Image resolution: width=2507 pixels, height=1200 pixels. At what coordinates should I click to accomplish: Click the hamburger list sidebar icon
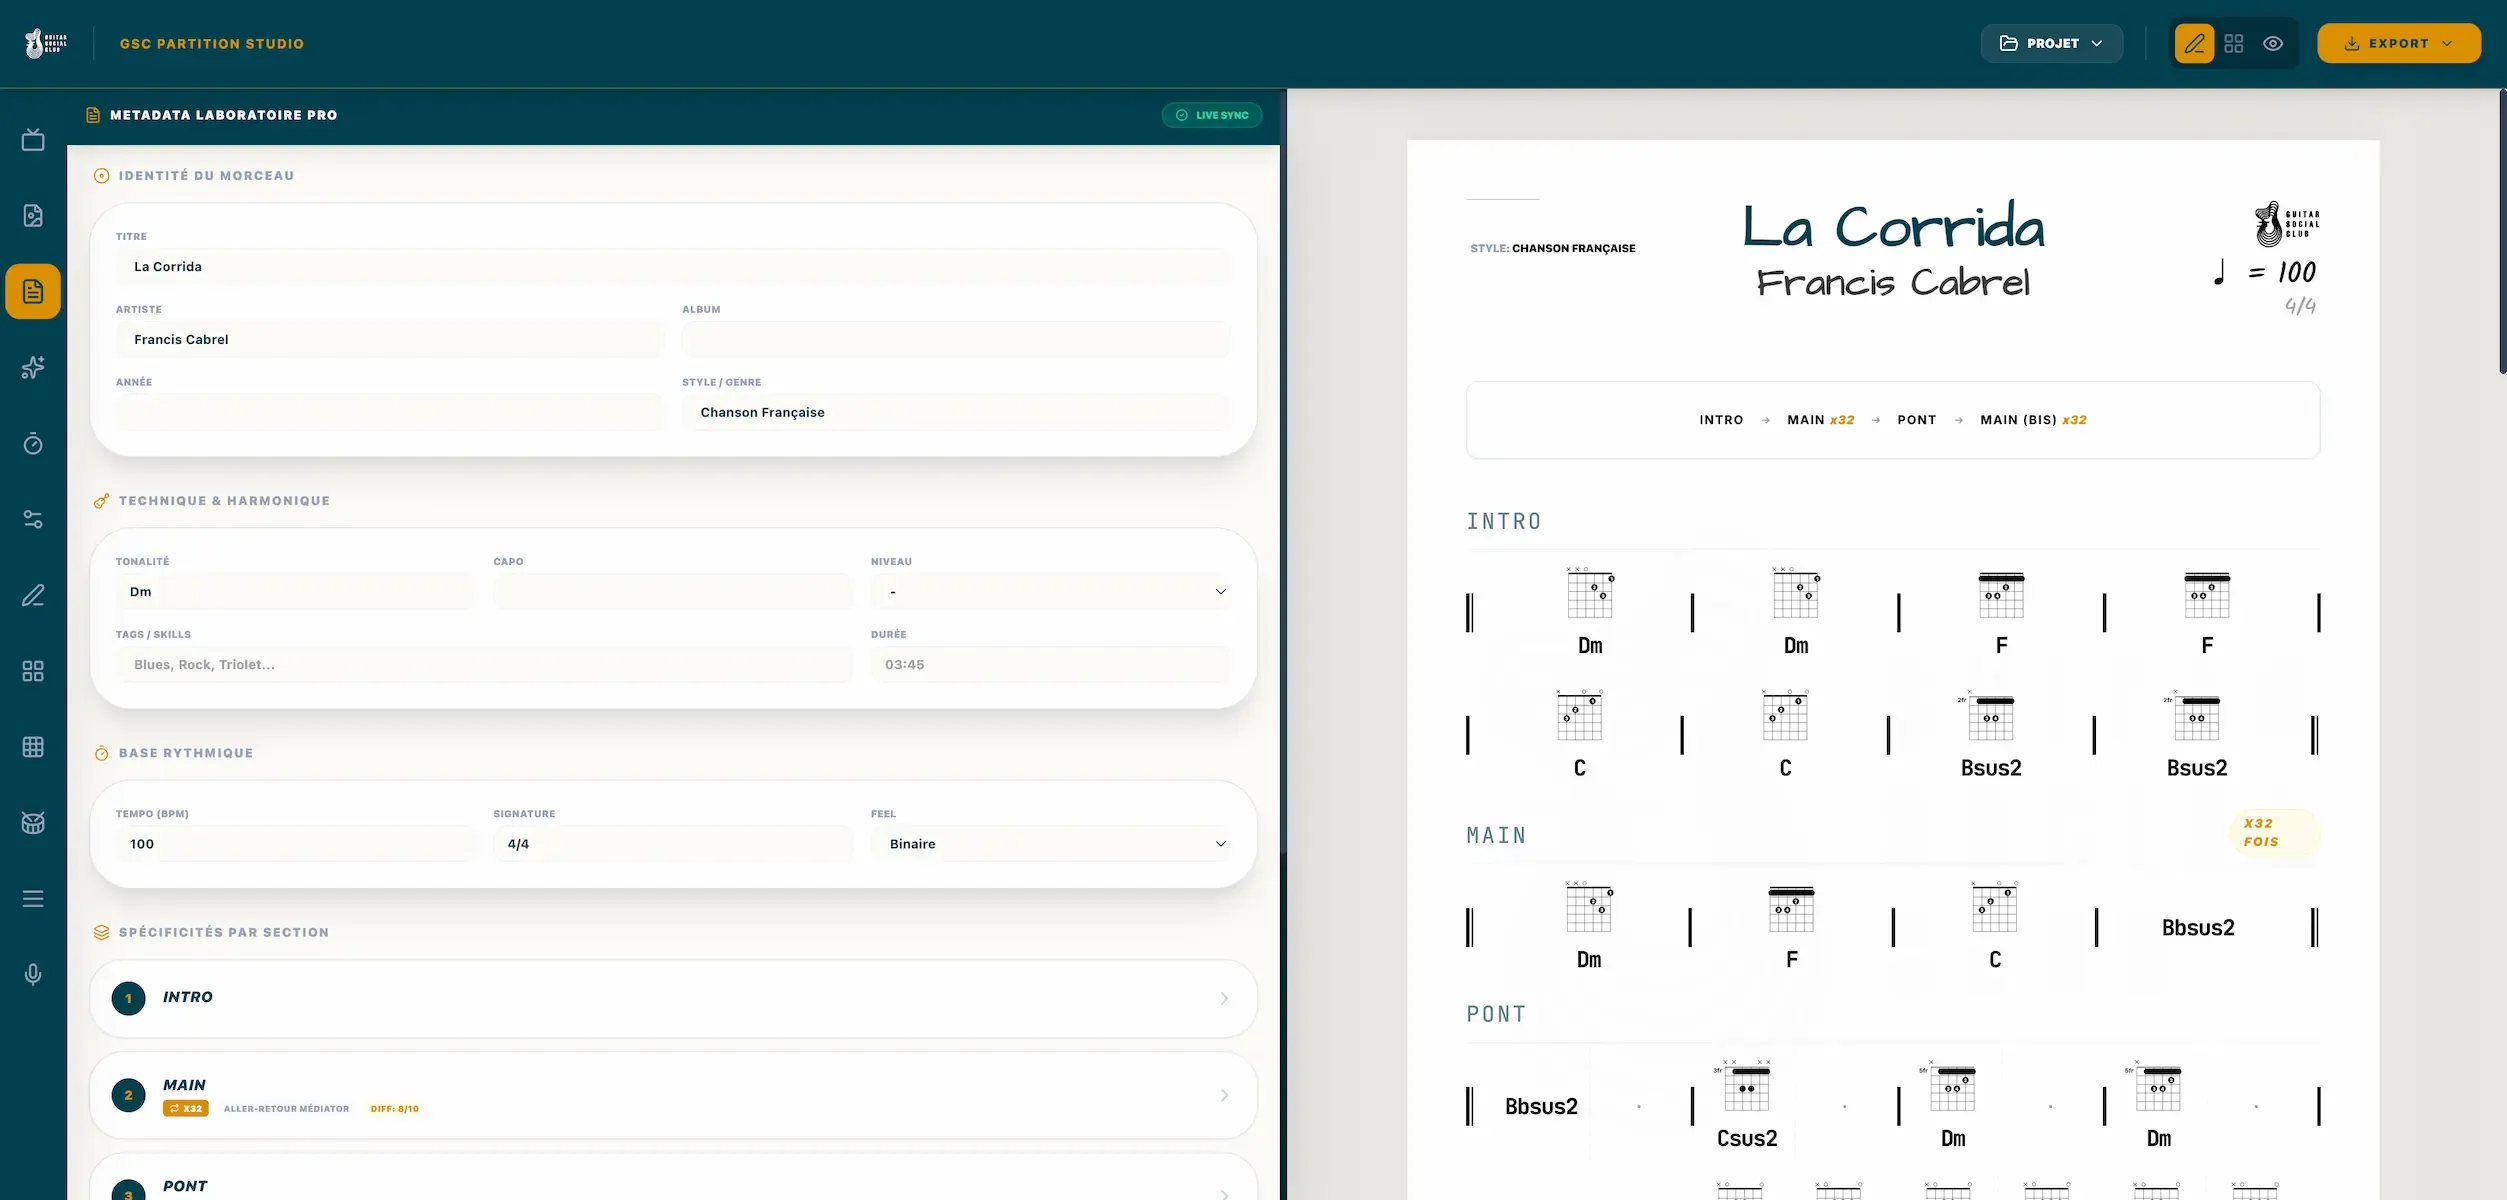point(33,899)
